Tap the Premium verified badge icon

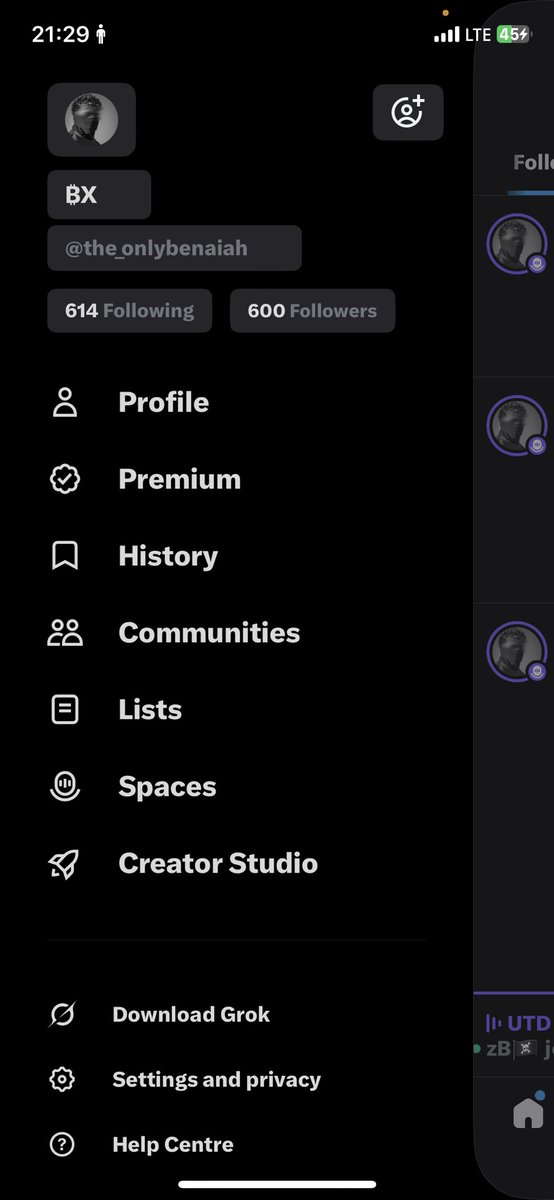65,480
